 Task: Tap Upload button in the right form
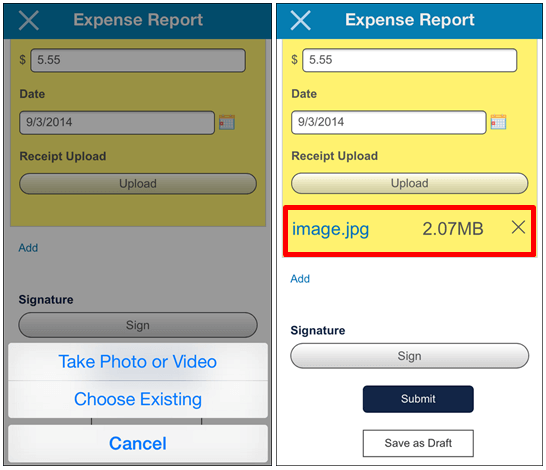tap(410, 183)
